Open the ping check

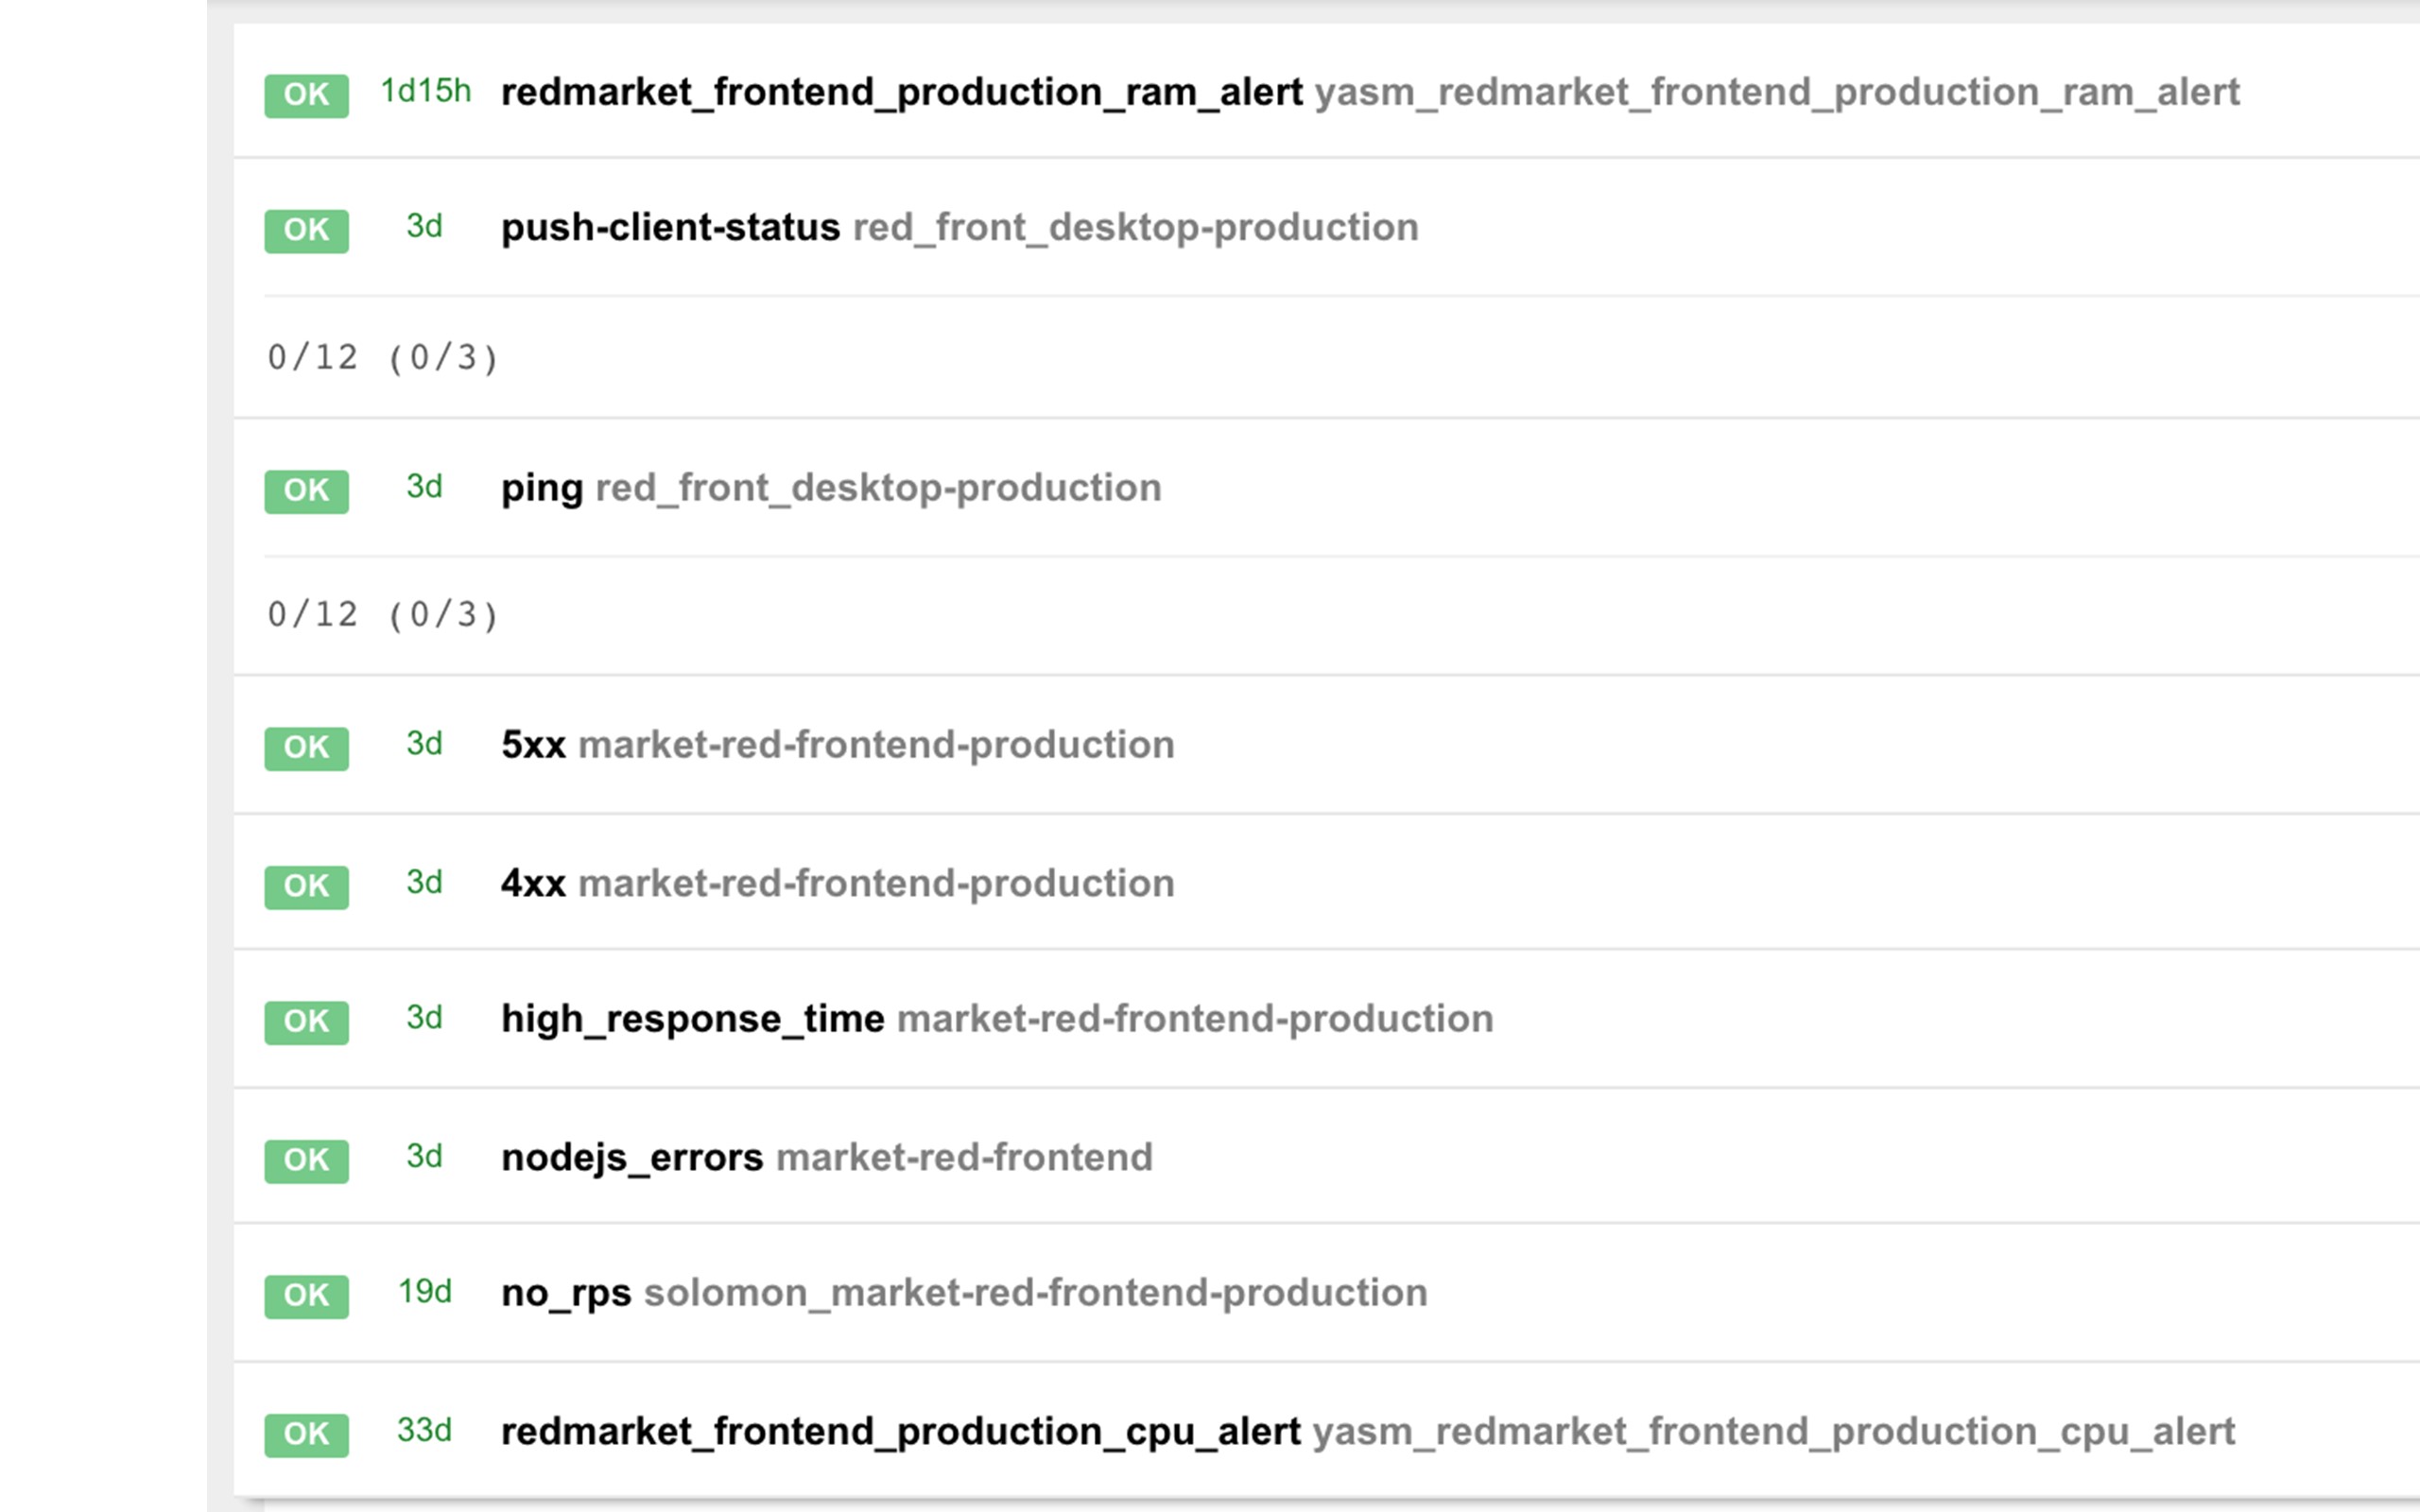(x=541, y=489)
